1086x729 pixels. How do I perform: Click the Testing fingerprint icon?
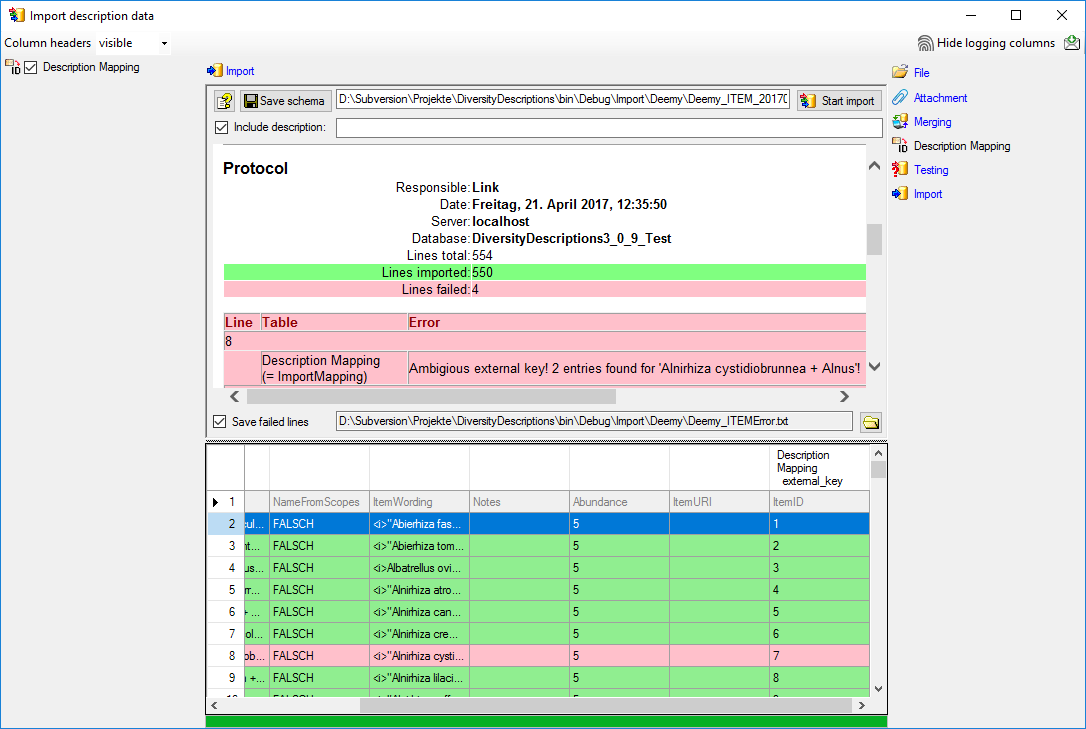900,170
